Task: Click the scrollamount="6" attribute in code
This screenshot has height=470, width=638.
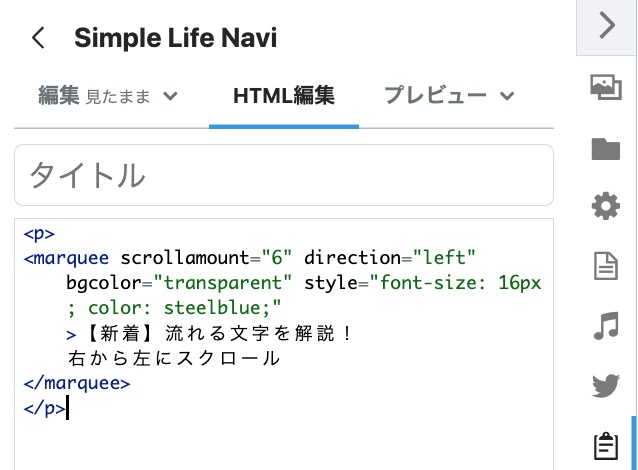Action: (206, 258)
